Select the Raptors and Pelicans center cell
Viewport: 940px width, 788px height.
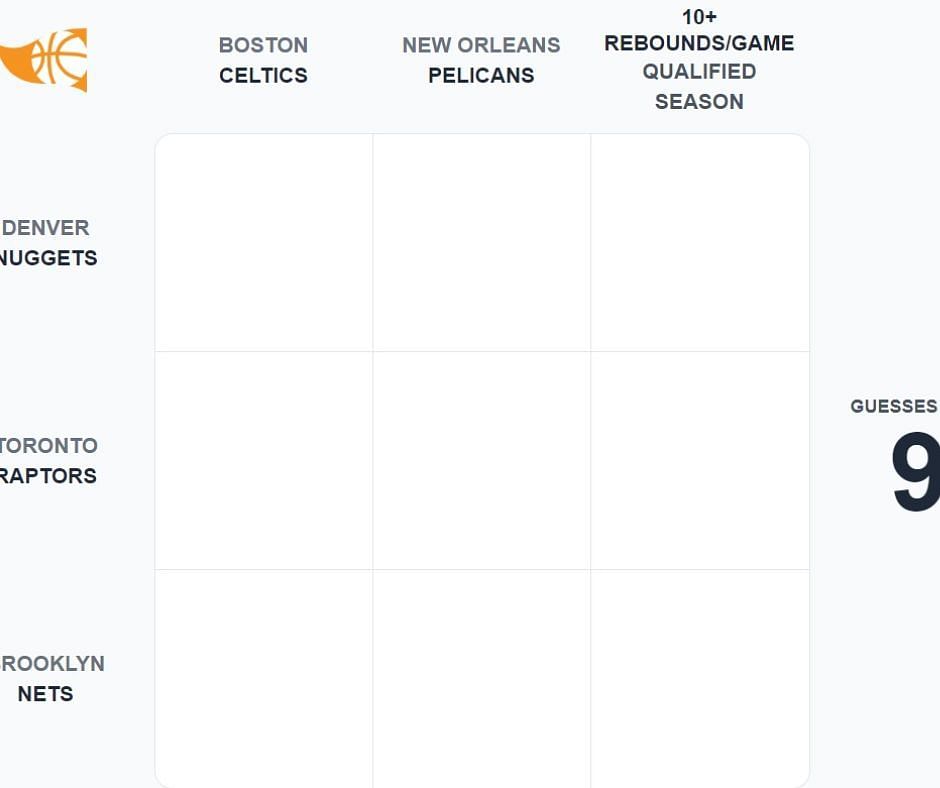click(482, 461)
